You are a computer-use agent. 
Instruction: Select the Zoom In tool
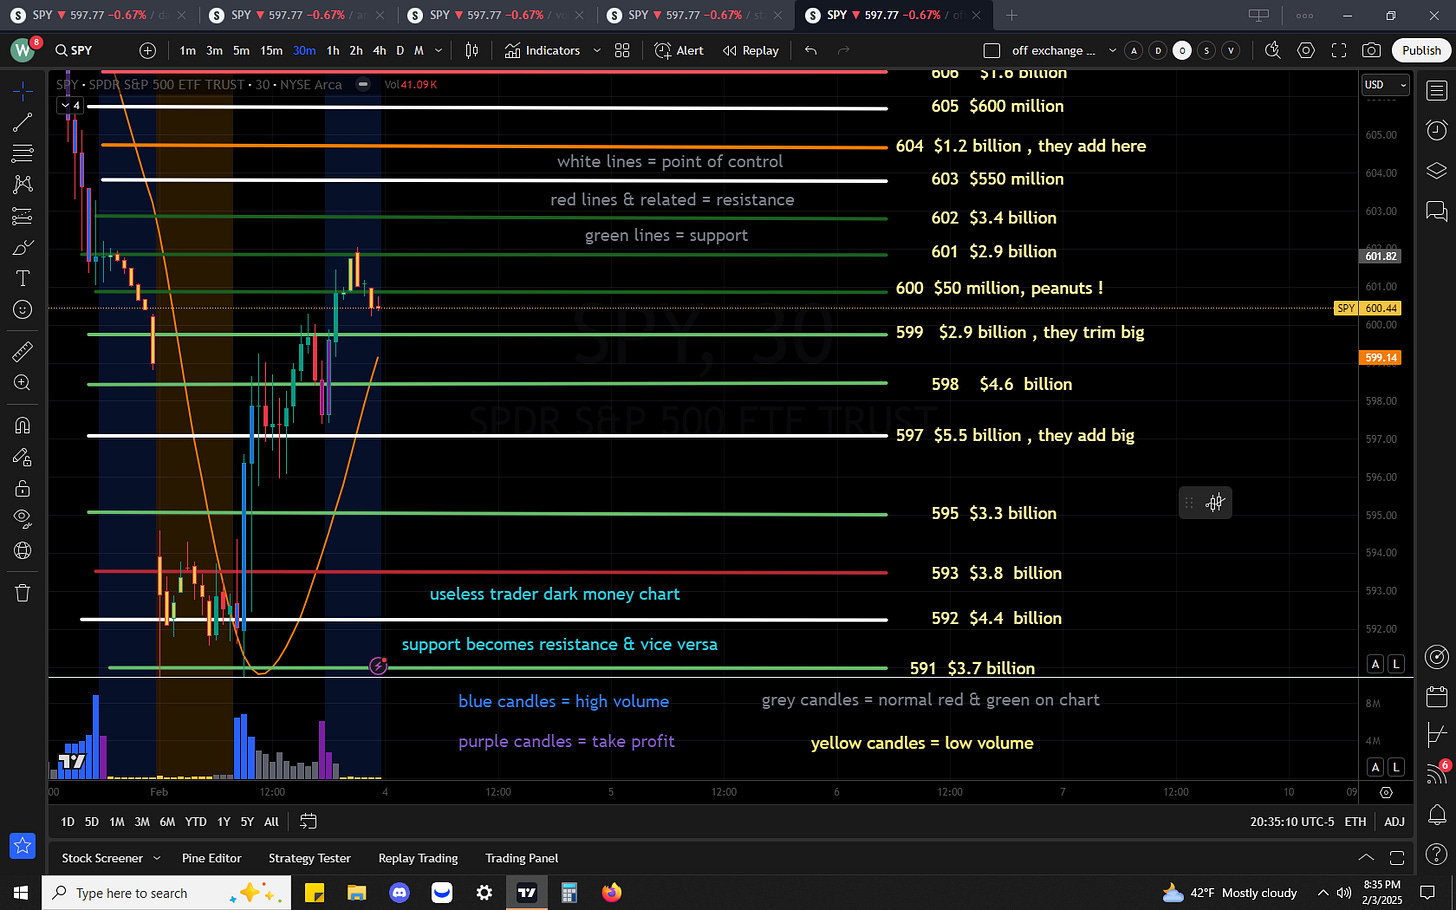pyautogui.click(x=22, y=383)
